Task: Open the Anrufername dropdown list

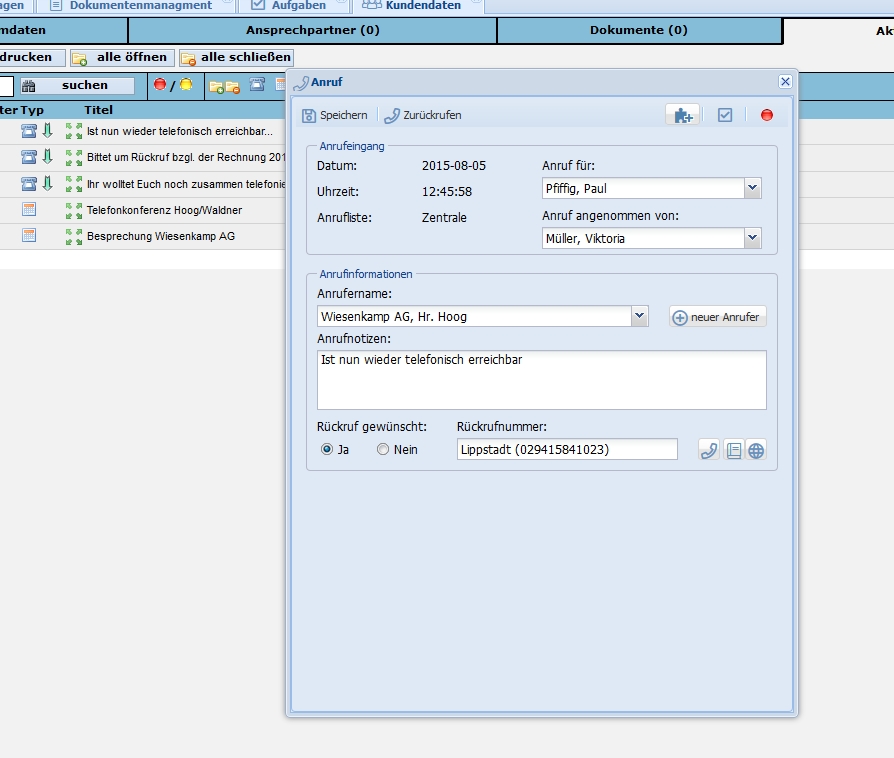Action: coord(639,316)
